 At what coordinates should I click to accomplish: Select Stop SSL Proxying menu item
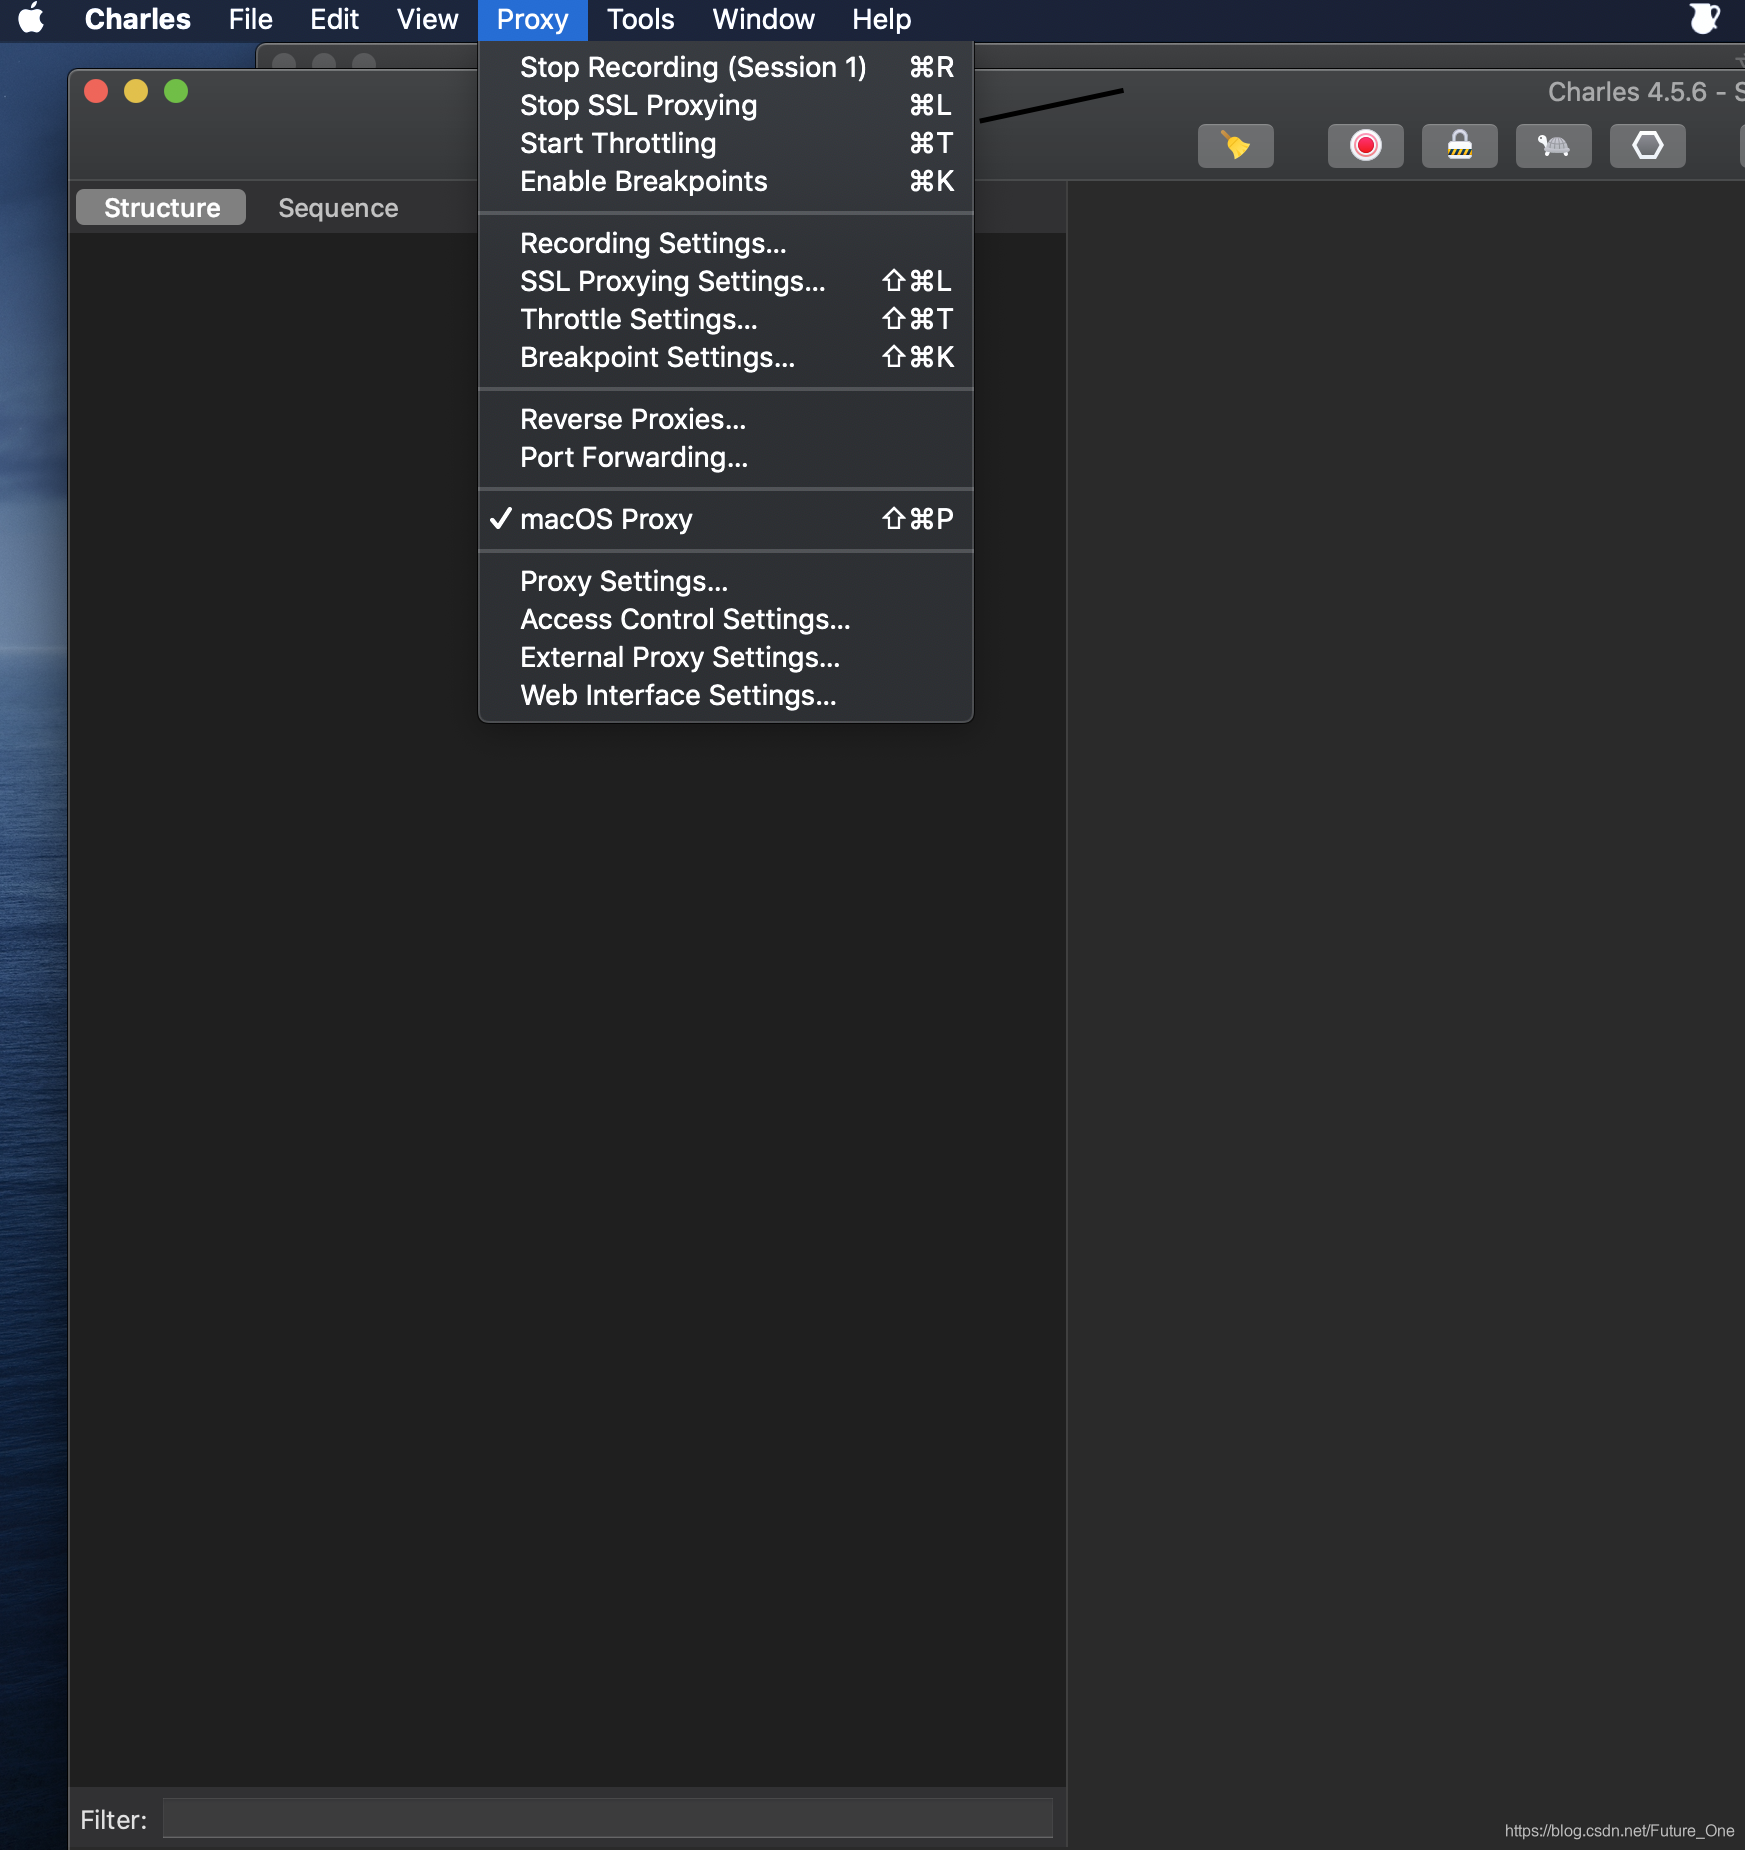click(726, 105)
